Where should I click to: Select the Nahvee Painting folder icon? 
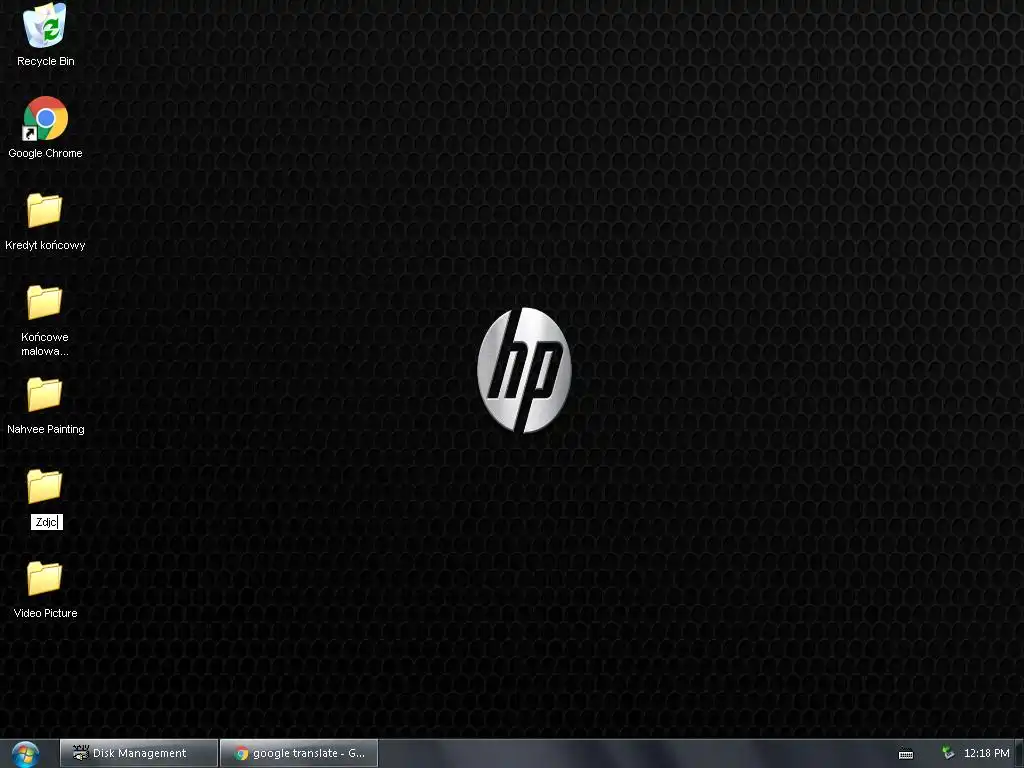click(x=44, y=394)
